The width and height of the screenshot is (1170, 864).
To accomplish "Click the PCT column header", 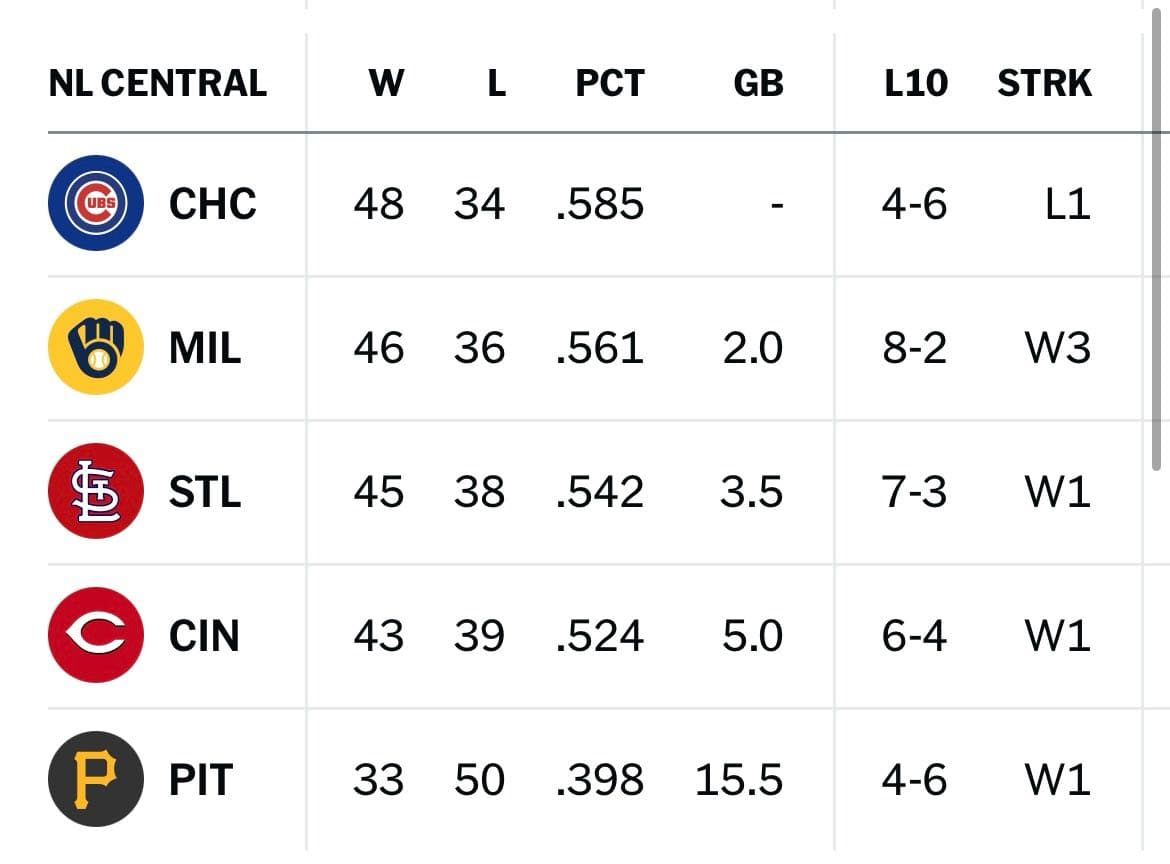I will [x=610, y=83].
